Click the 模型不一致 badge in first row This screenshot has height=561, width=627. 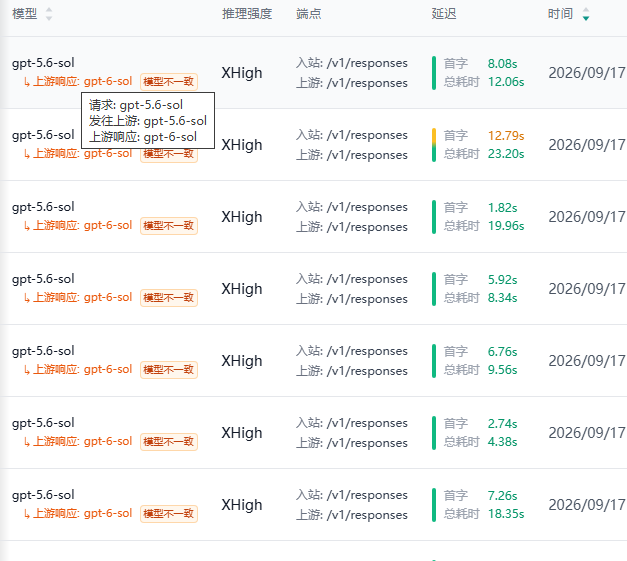[x=169, y=82]
